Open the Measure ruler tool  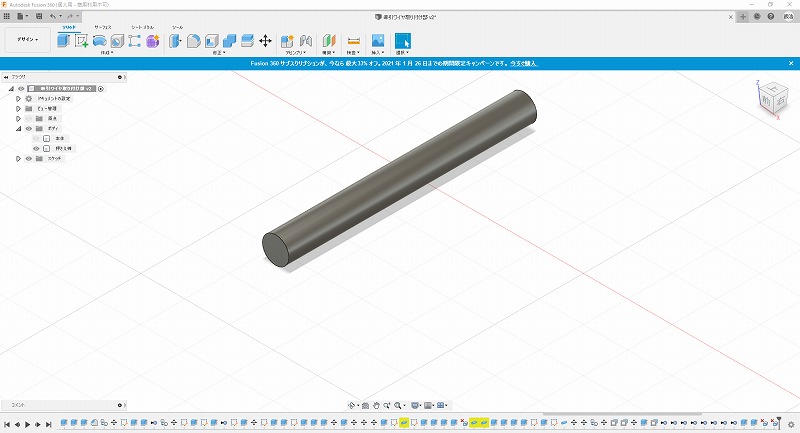click(x=352, y=41)
